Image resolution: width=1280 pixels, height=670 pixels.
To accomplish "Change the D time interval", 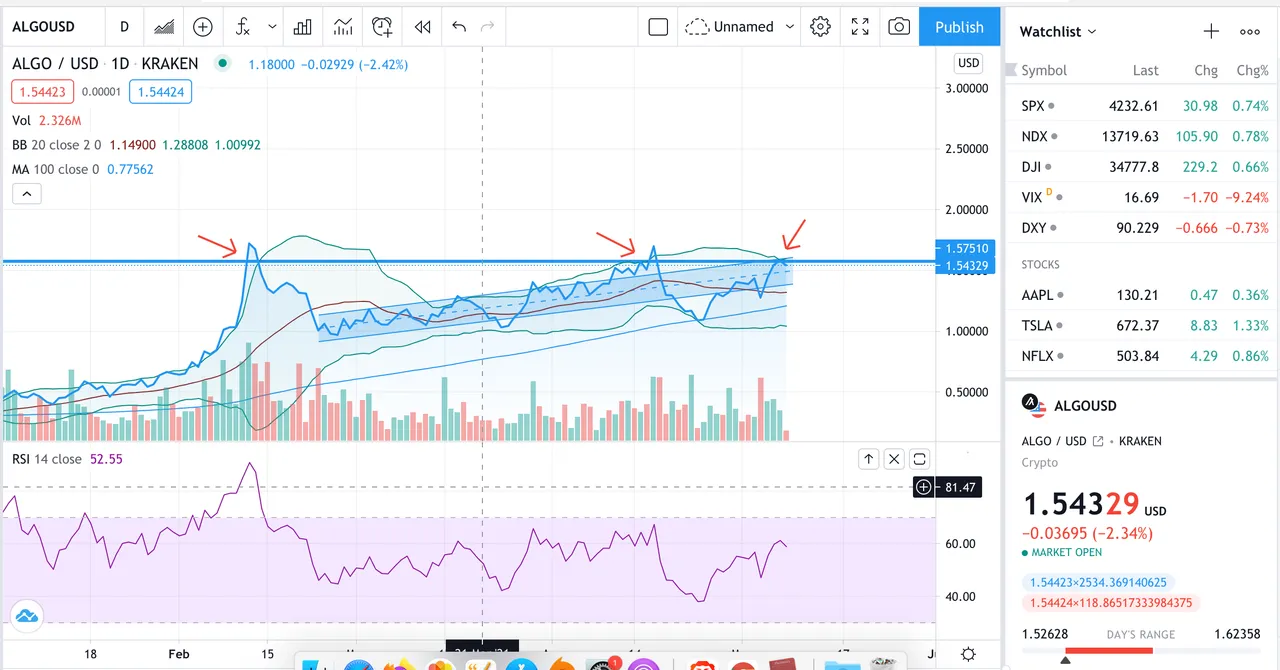I will 124,27.
